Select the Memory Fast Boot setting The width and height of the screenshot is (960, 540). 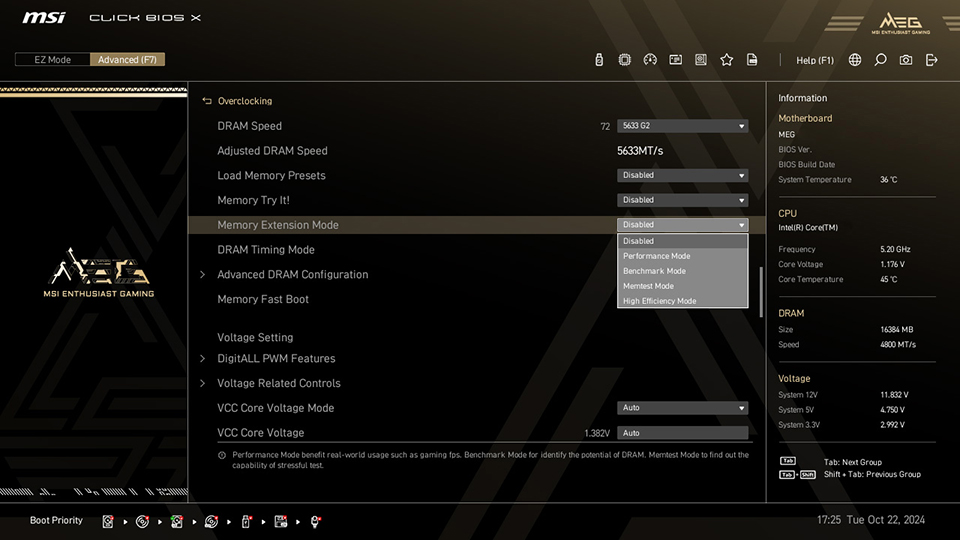coord(263,299)
